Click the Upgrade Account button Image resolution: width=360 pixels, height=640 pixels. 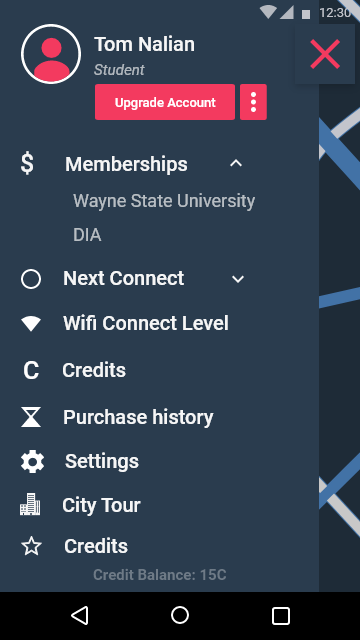click(165, 102)
